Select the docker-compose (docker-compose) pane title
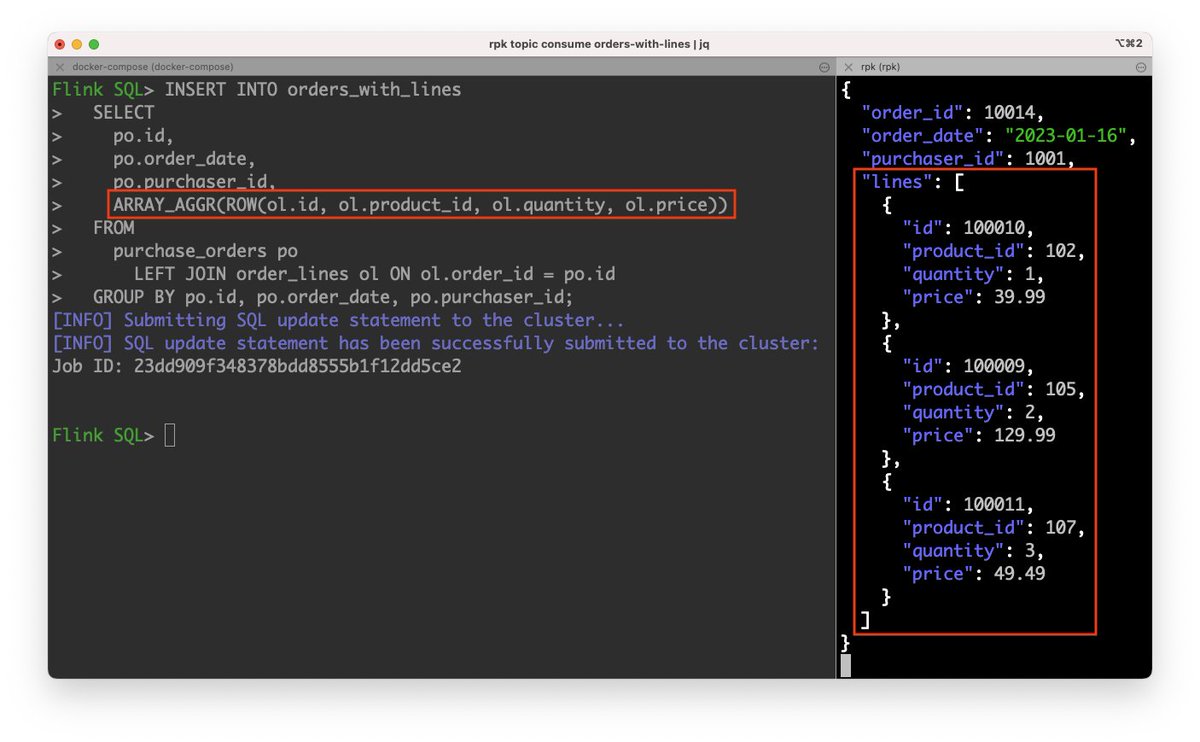Viewport: 1200px width, 742px height. pos(153,67)
